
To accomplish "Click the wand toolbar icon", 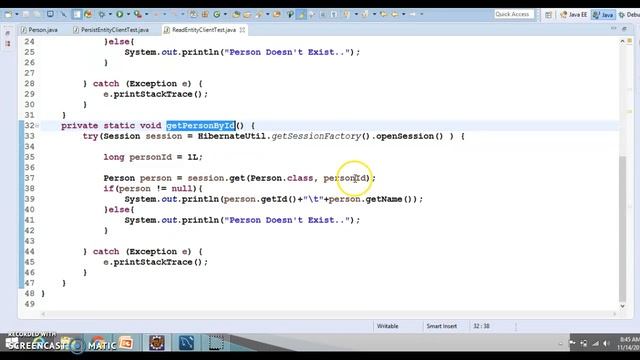I will pyautogui.click(x=63, y=14).
